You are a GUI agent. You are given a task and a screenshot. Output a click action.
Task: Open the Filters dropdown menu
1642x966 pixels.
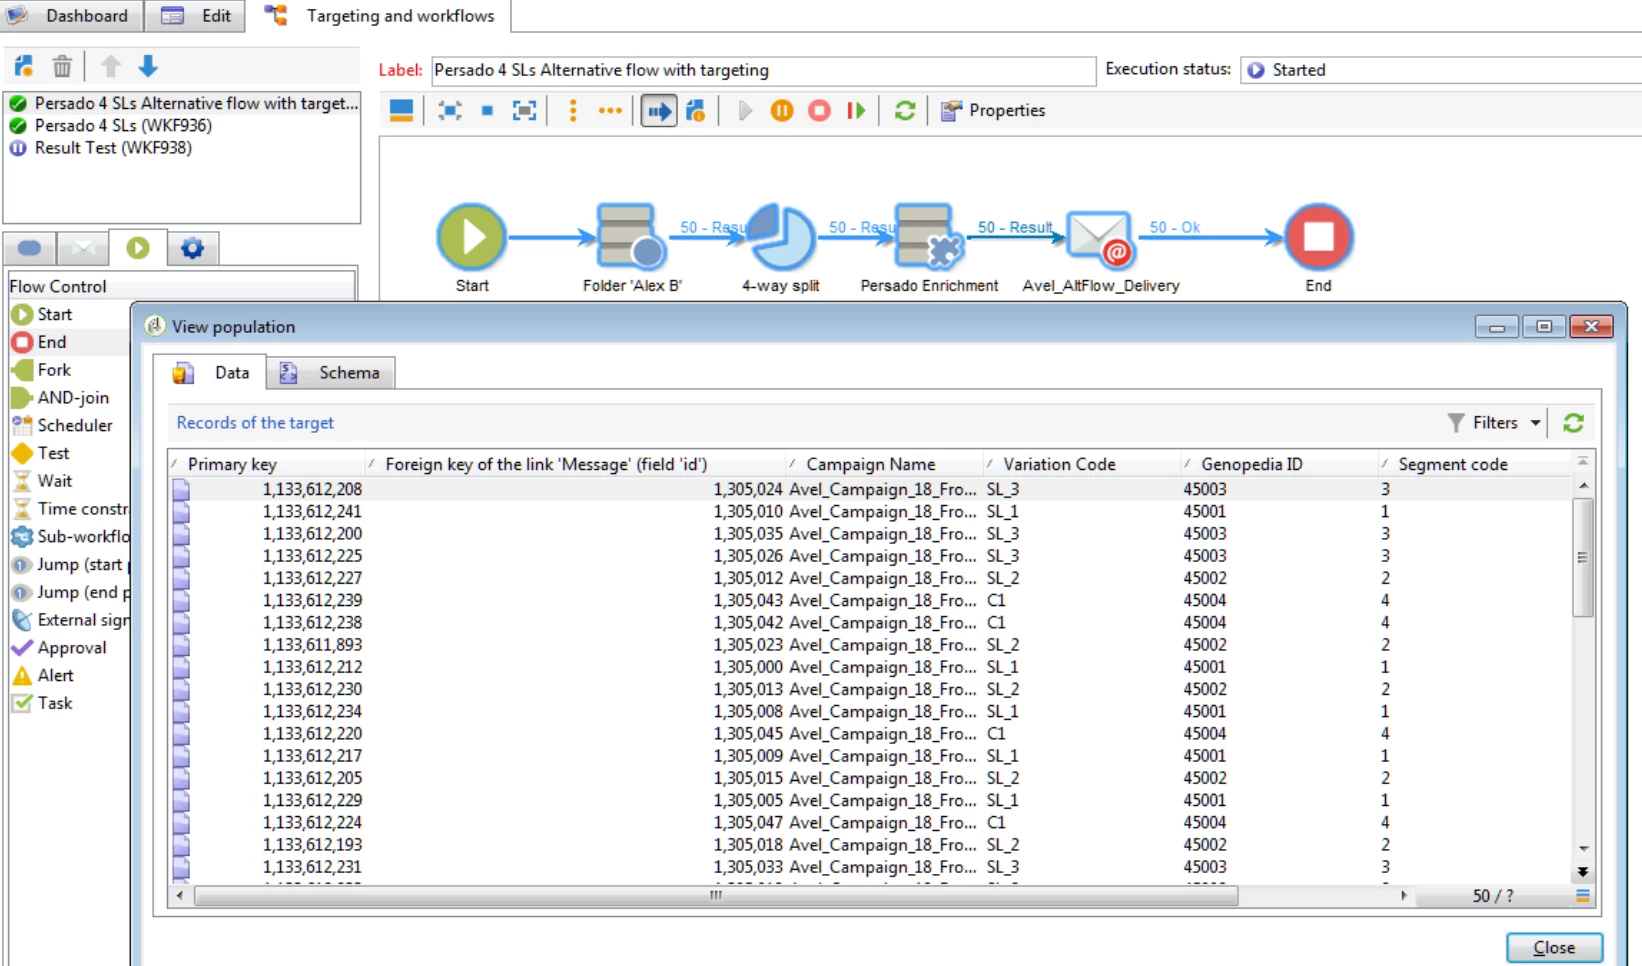tap(1494, 423)
